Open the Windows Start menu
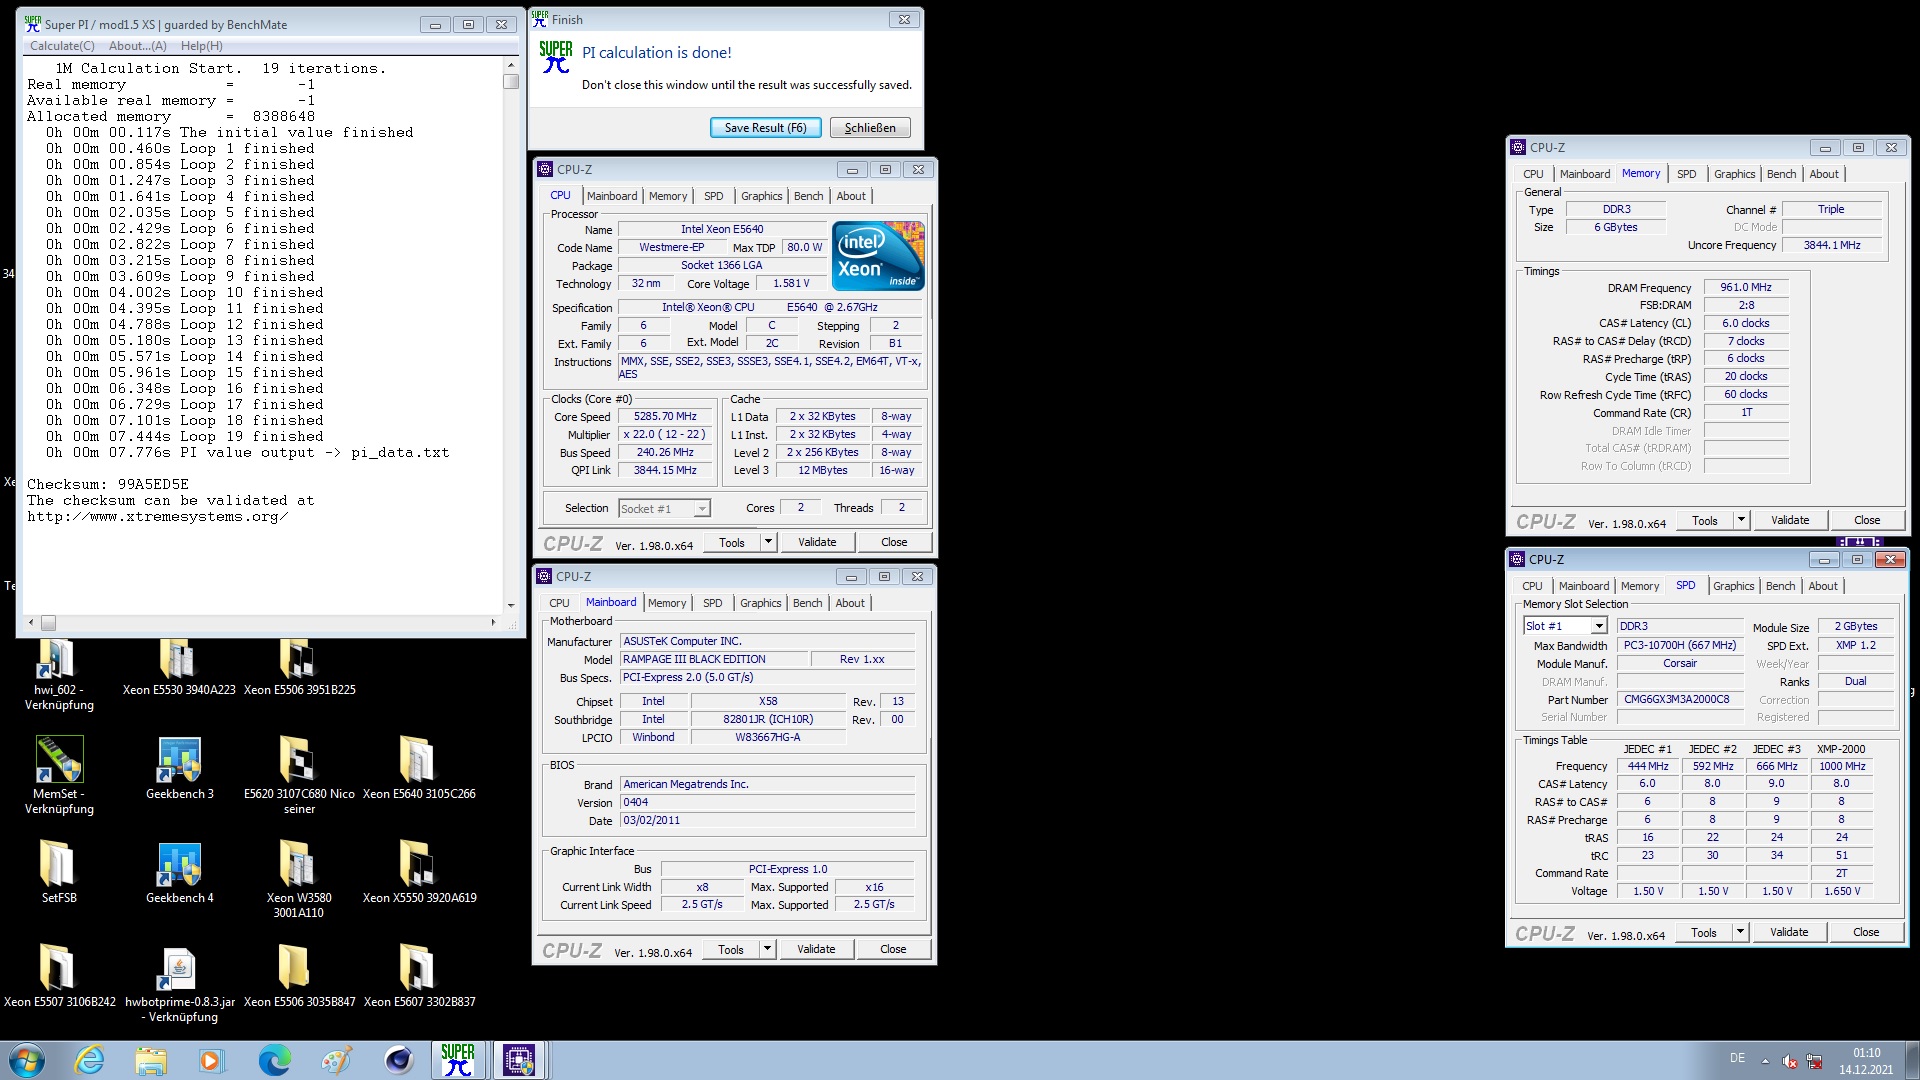1920x1080 pixels. coord(26,1060)
